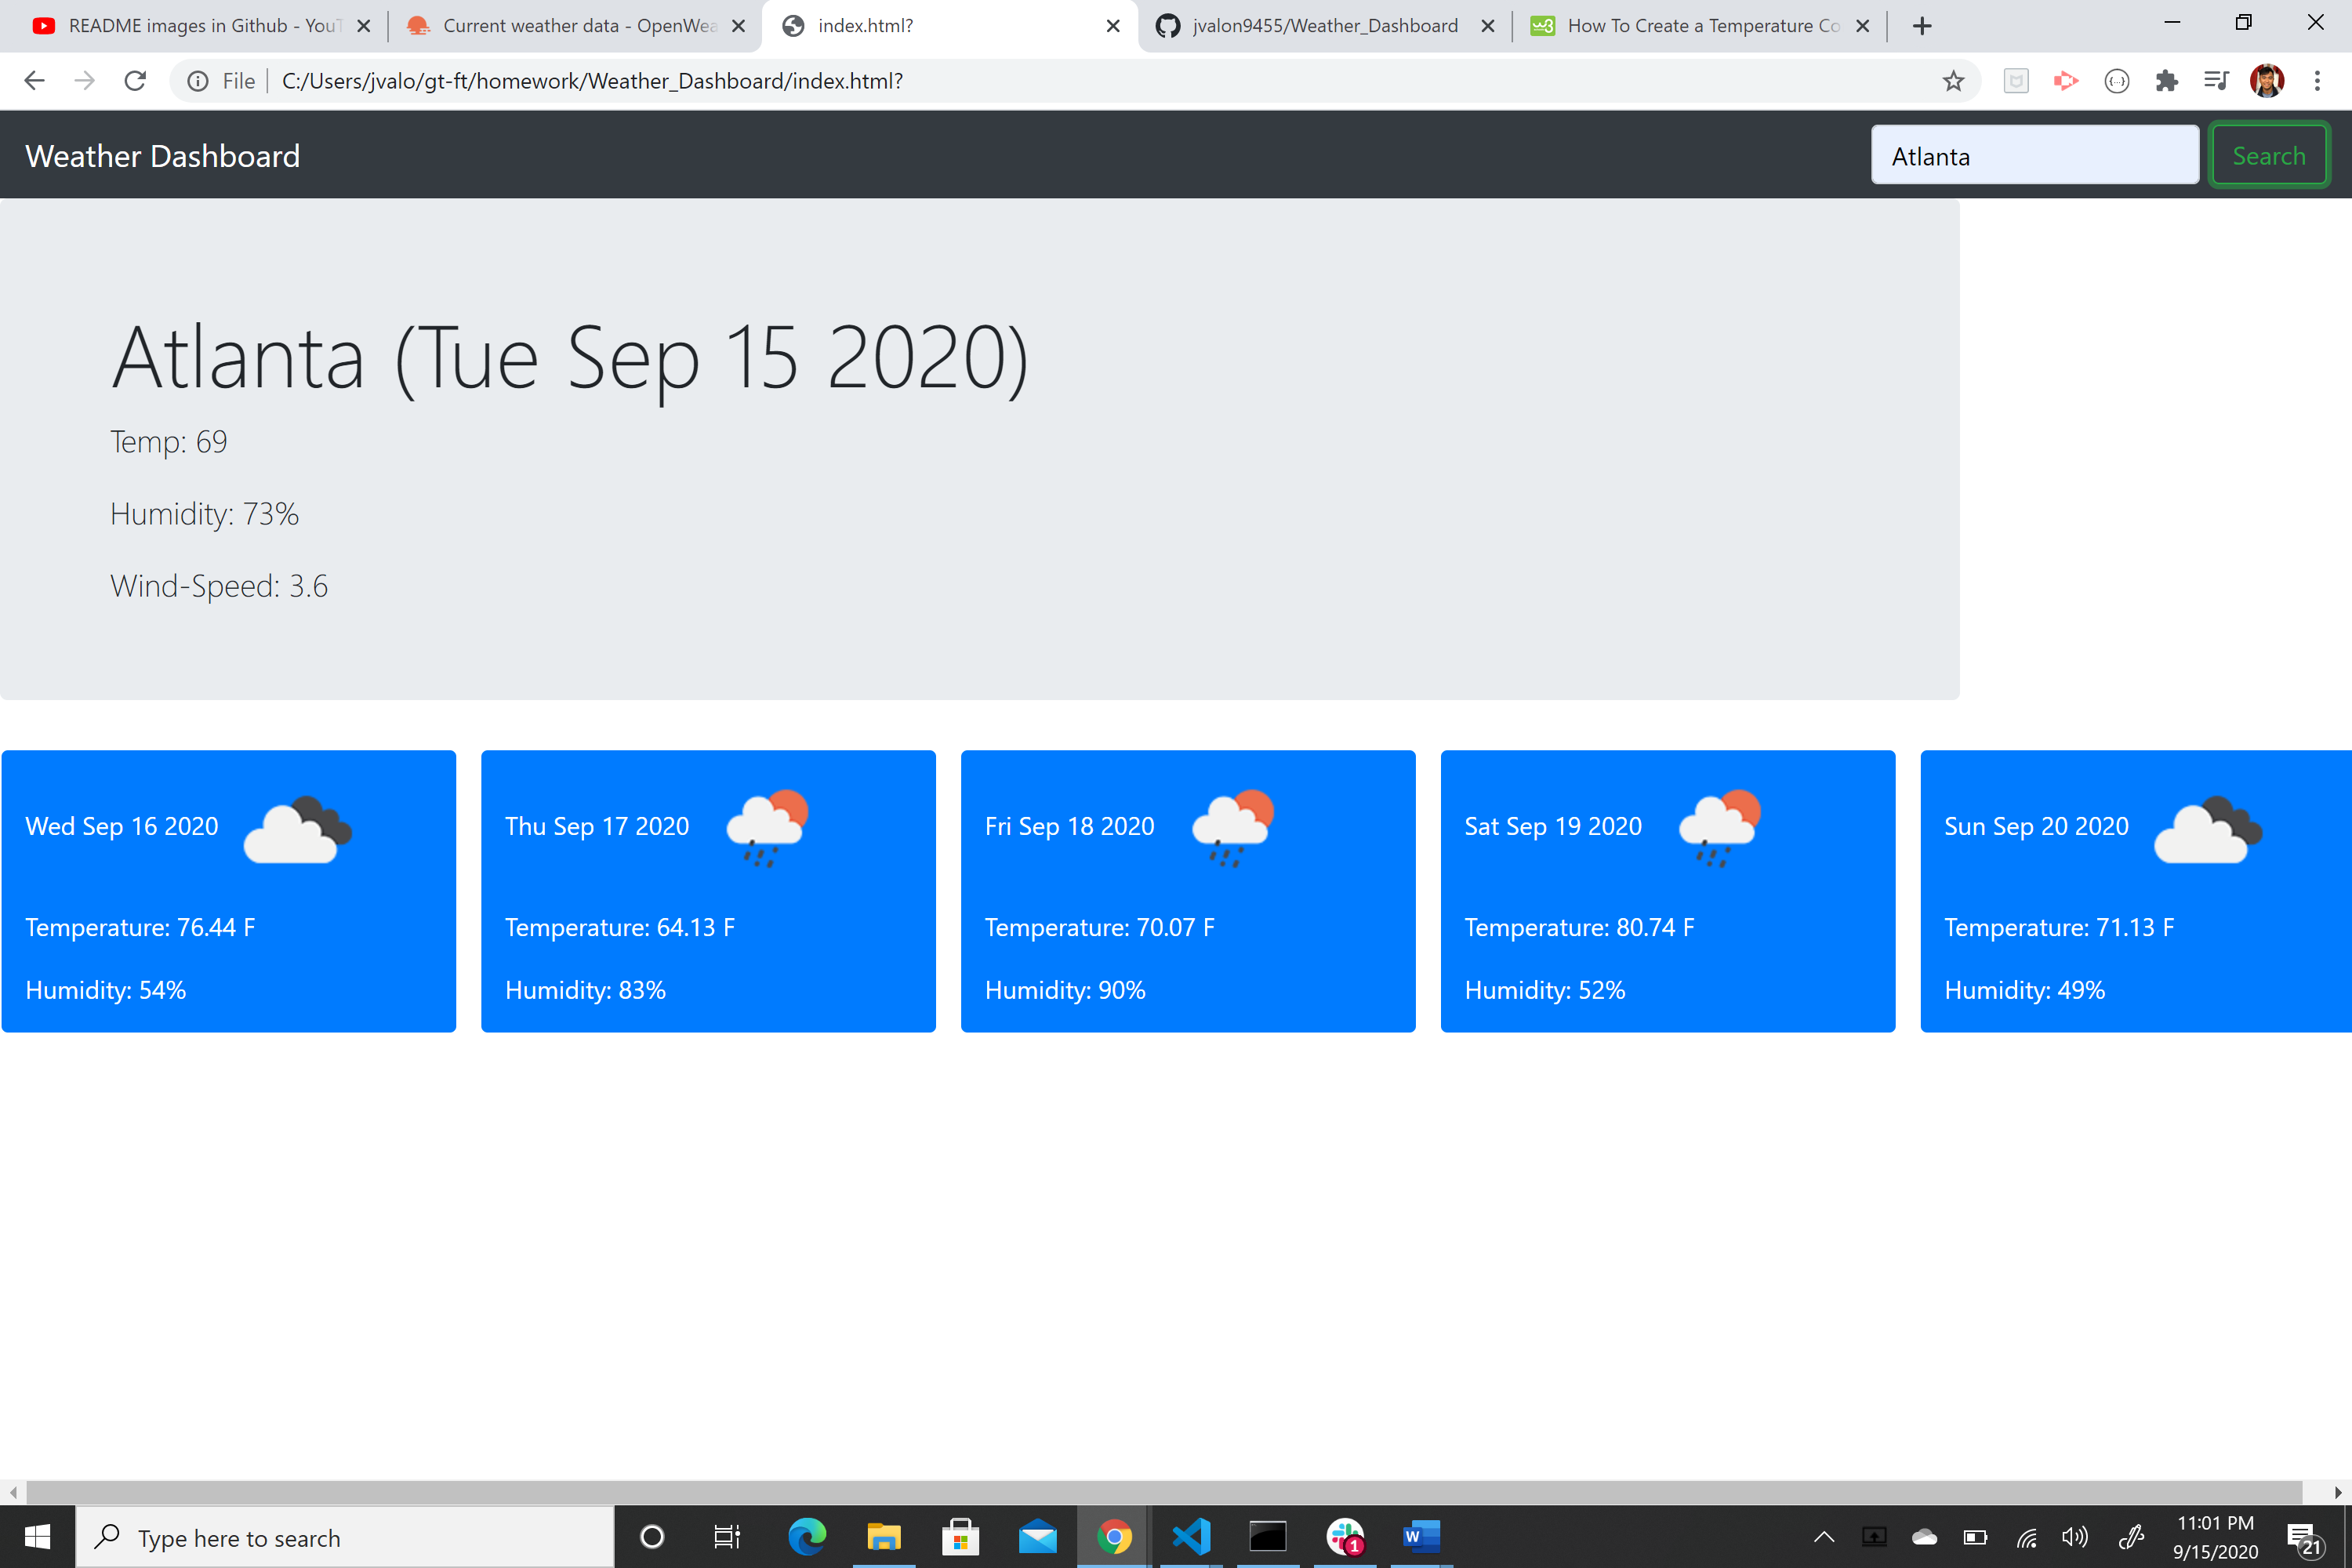Open Chrome's three-dot menu

(x=2320, y=80)
